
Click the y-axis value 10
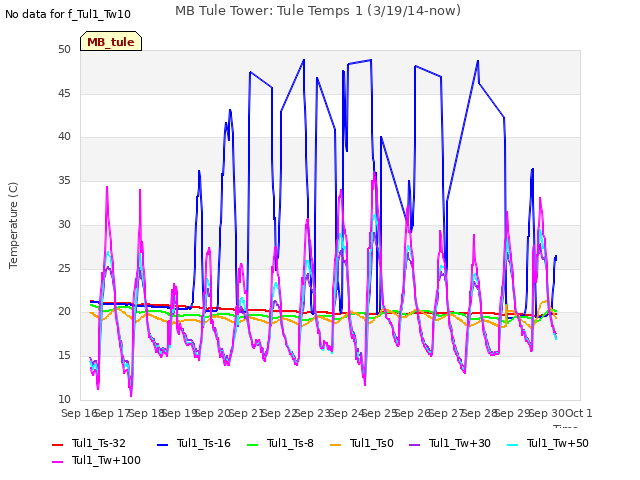point(64,399)
